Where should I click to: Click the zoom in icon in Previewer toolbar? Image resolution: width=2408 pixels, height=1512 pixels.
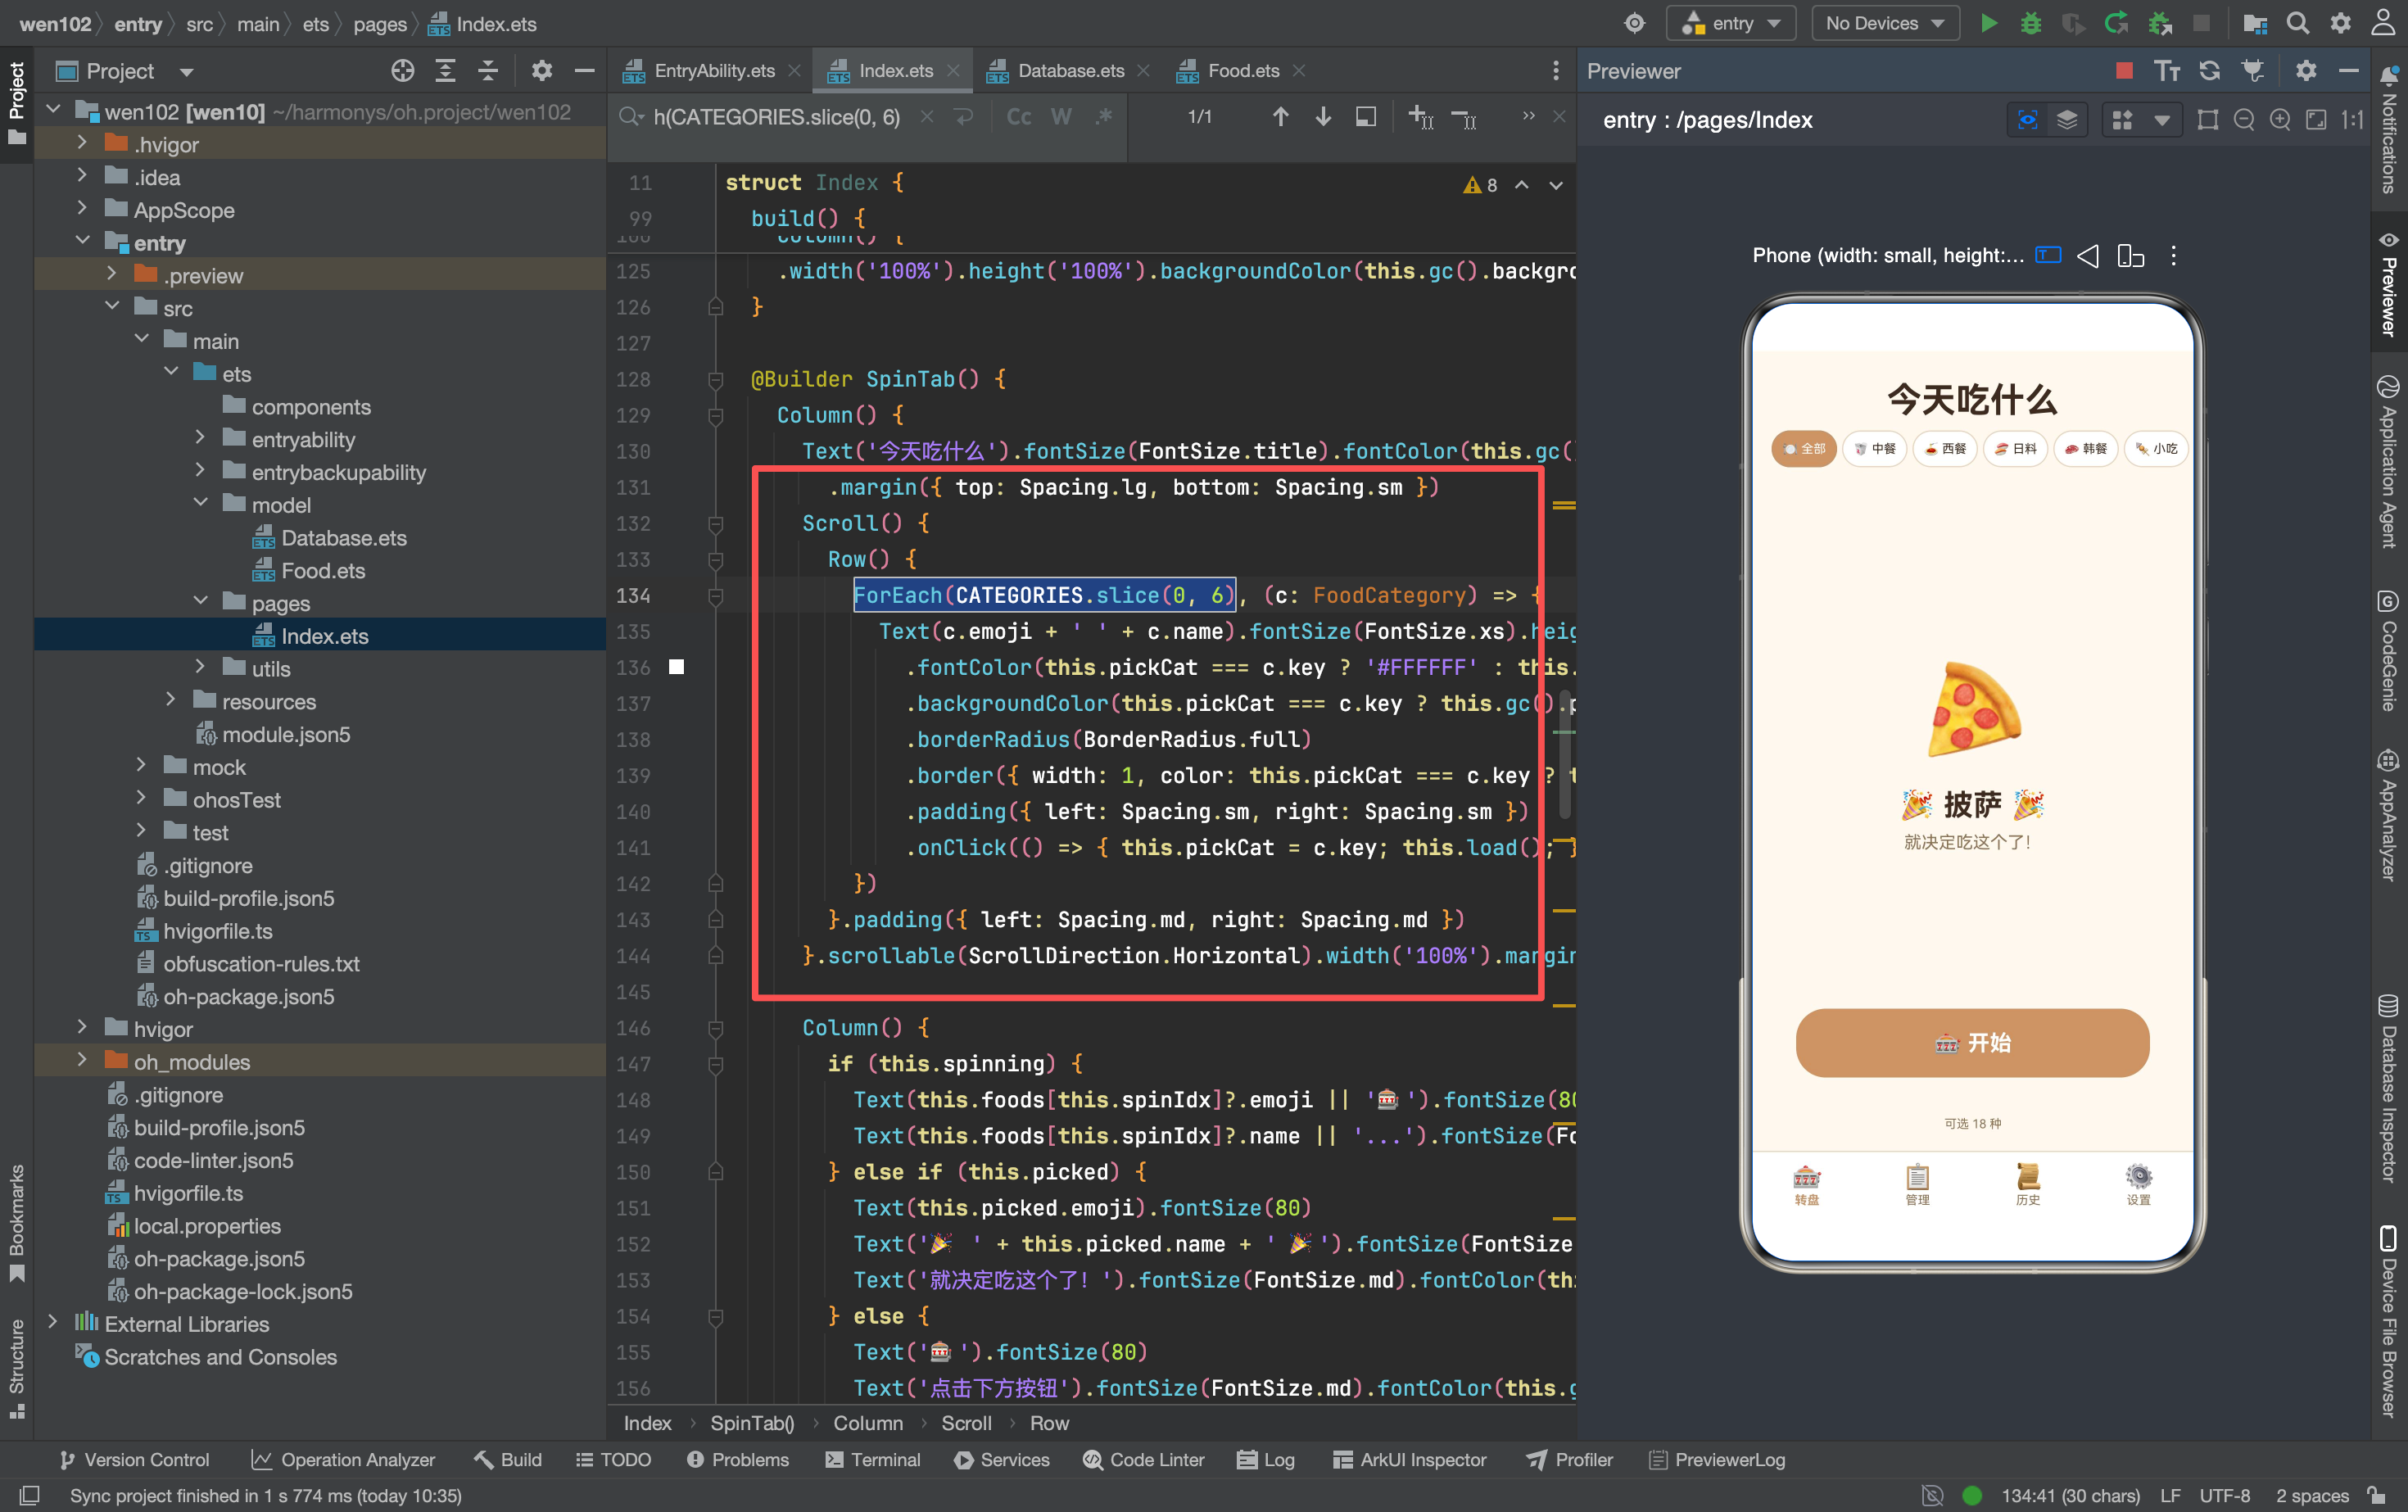(2279, 120)
